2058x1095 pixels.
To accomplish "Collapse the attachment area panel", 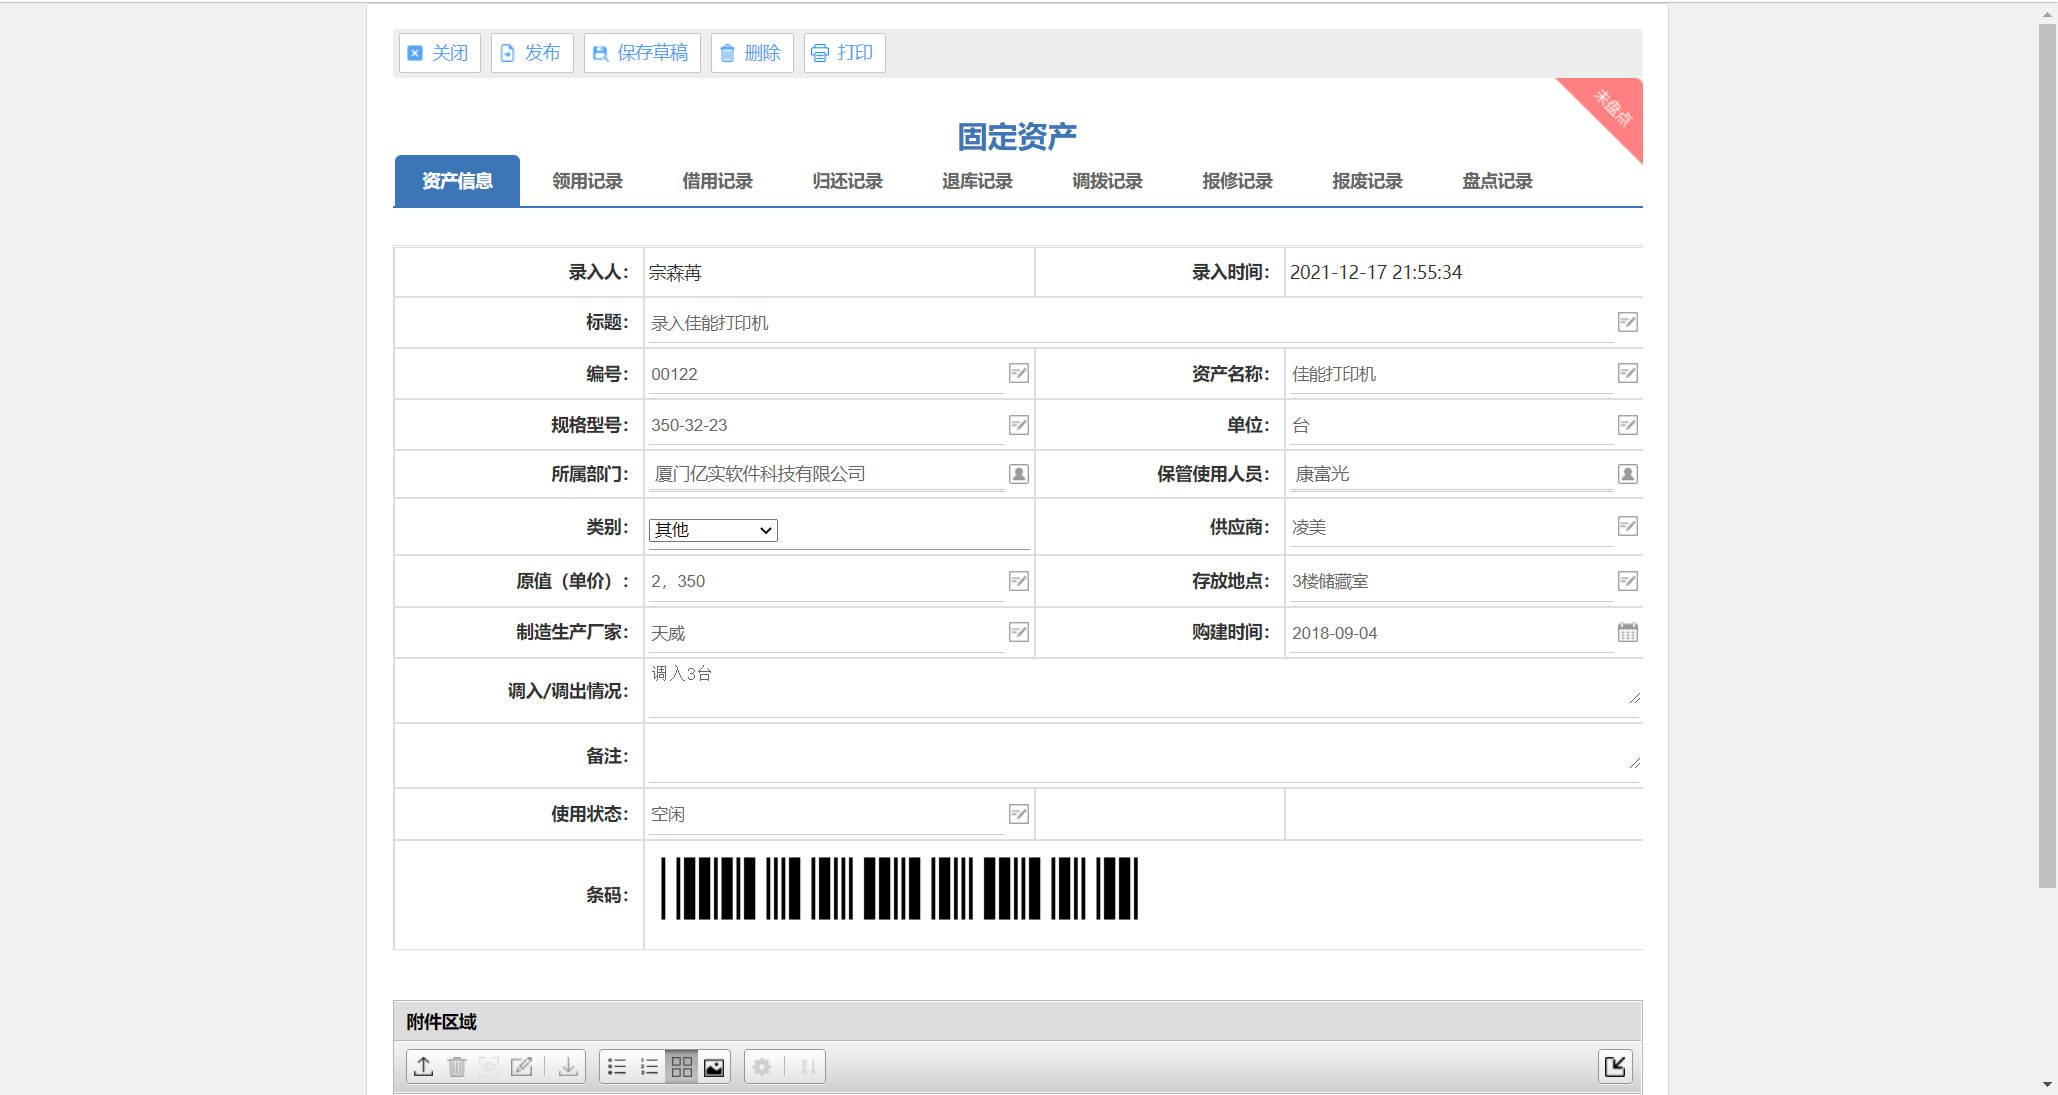I will point(1615,1066).
